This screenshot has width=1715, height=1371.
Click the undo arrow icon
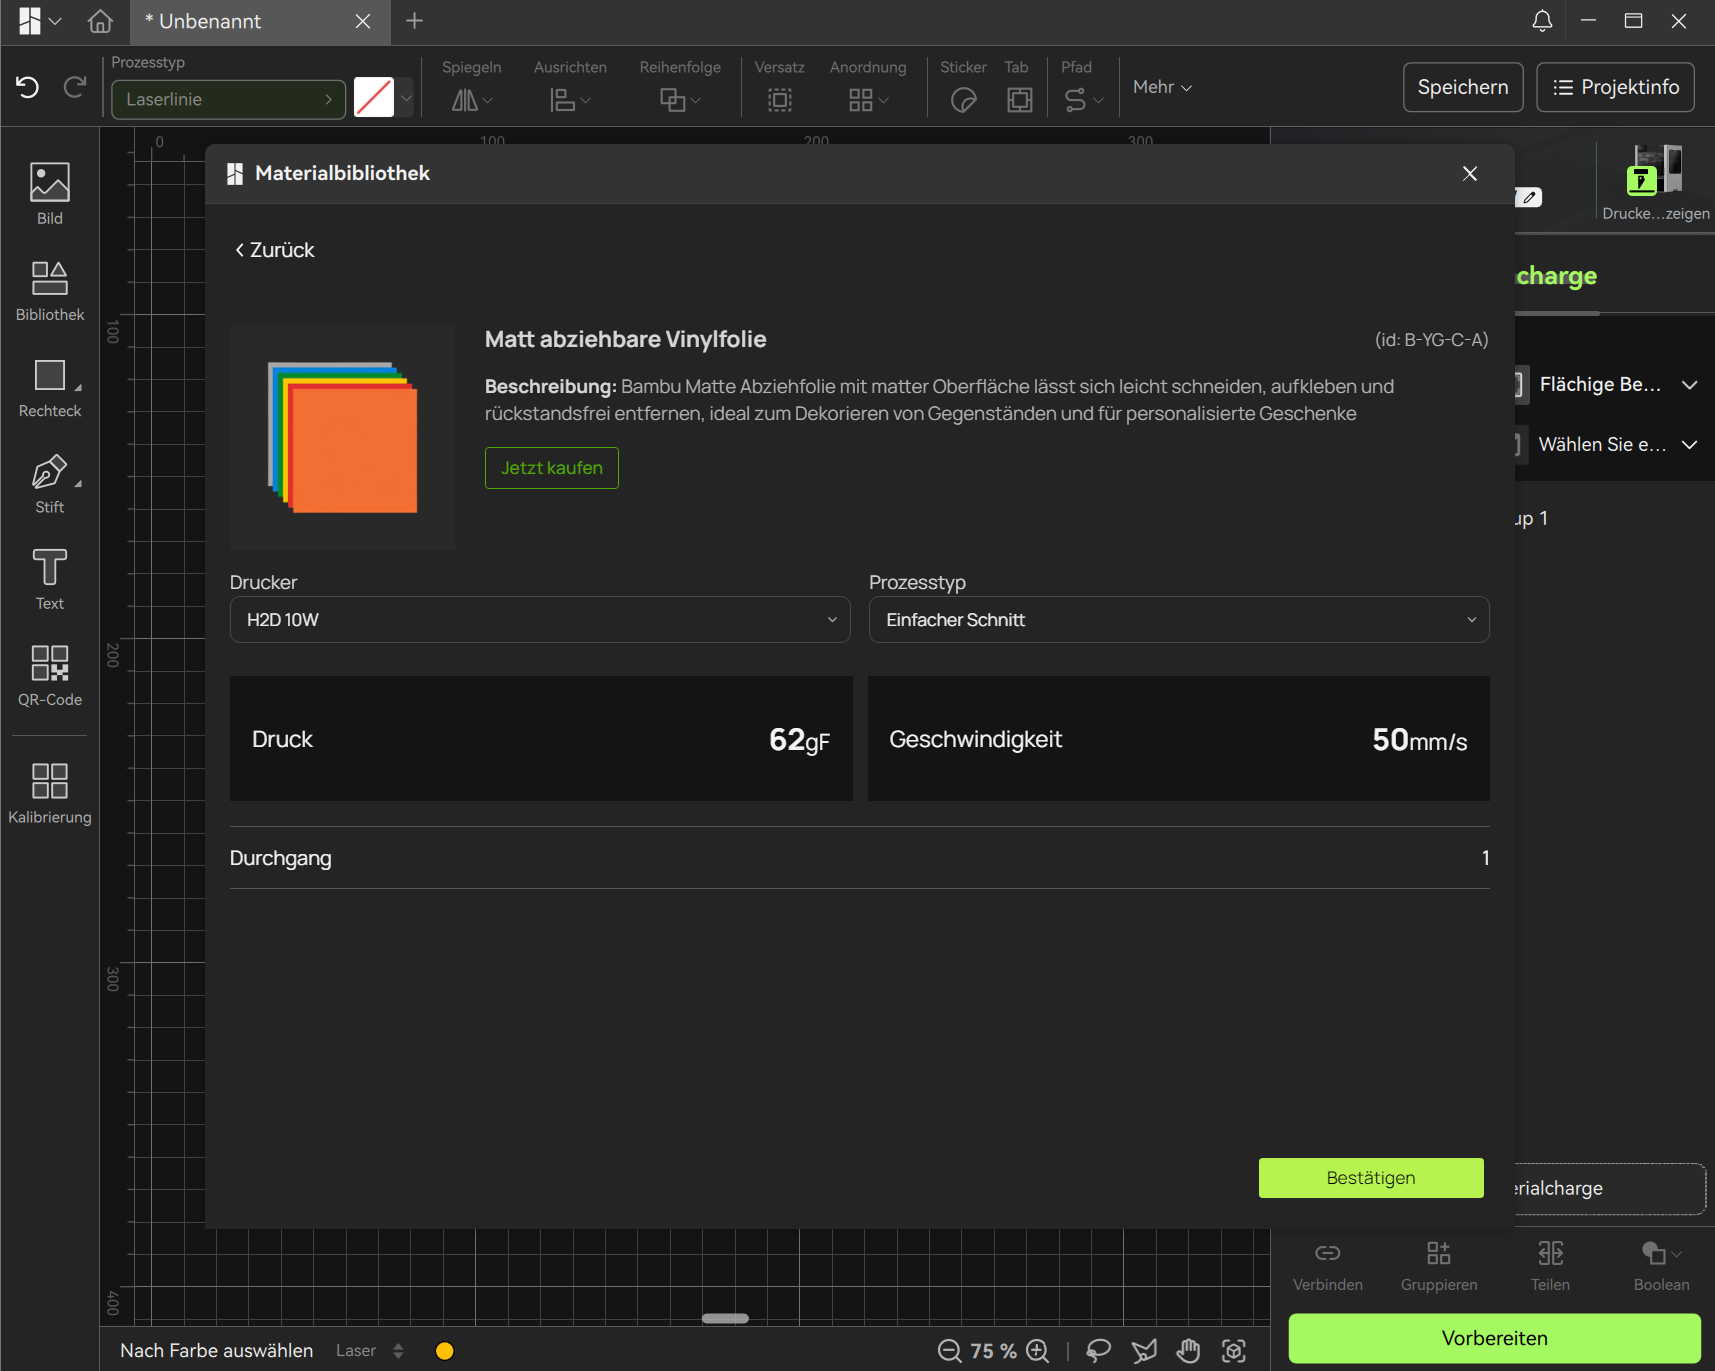[27, 88]
